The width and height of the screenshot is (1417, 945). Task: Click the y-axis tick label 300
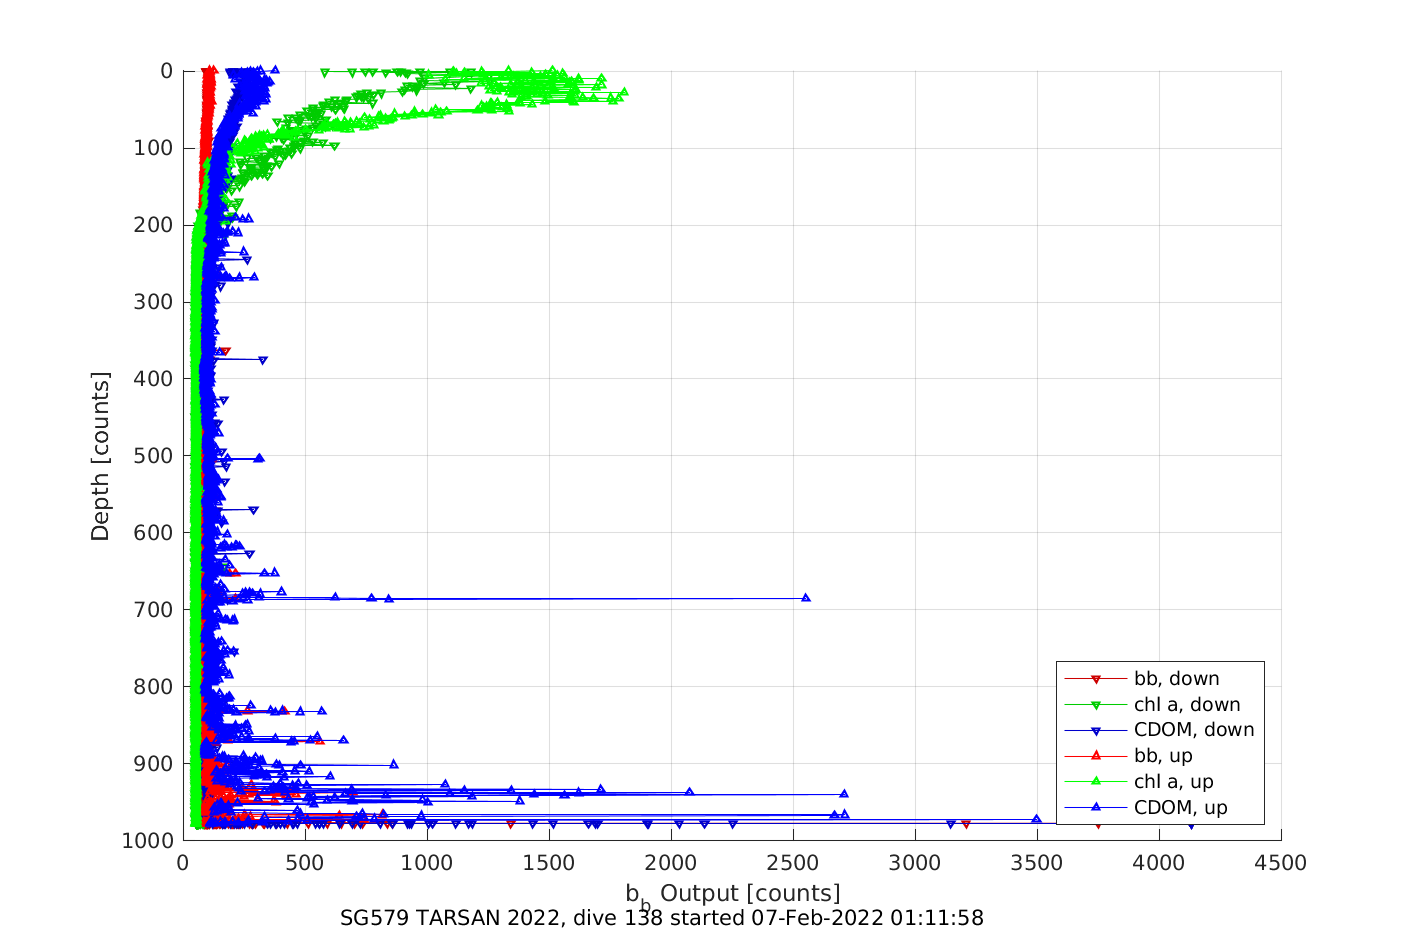pos(153,302)
